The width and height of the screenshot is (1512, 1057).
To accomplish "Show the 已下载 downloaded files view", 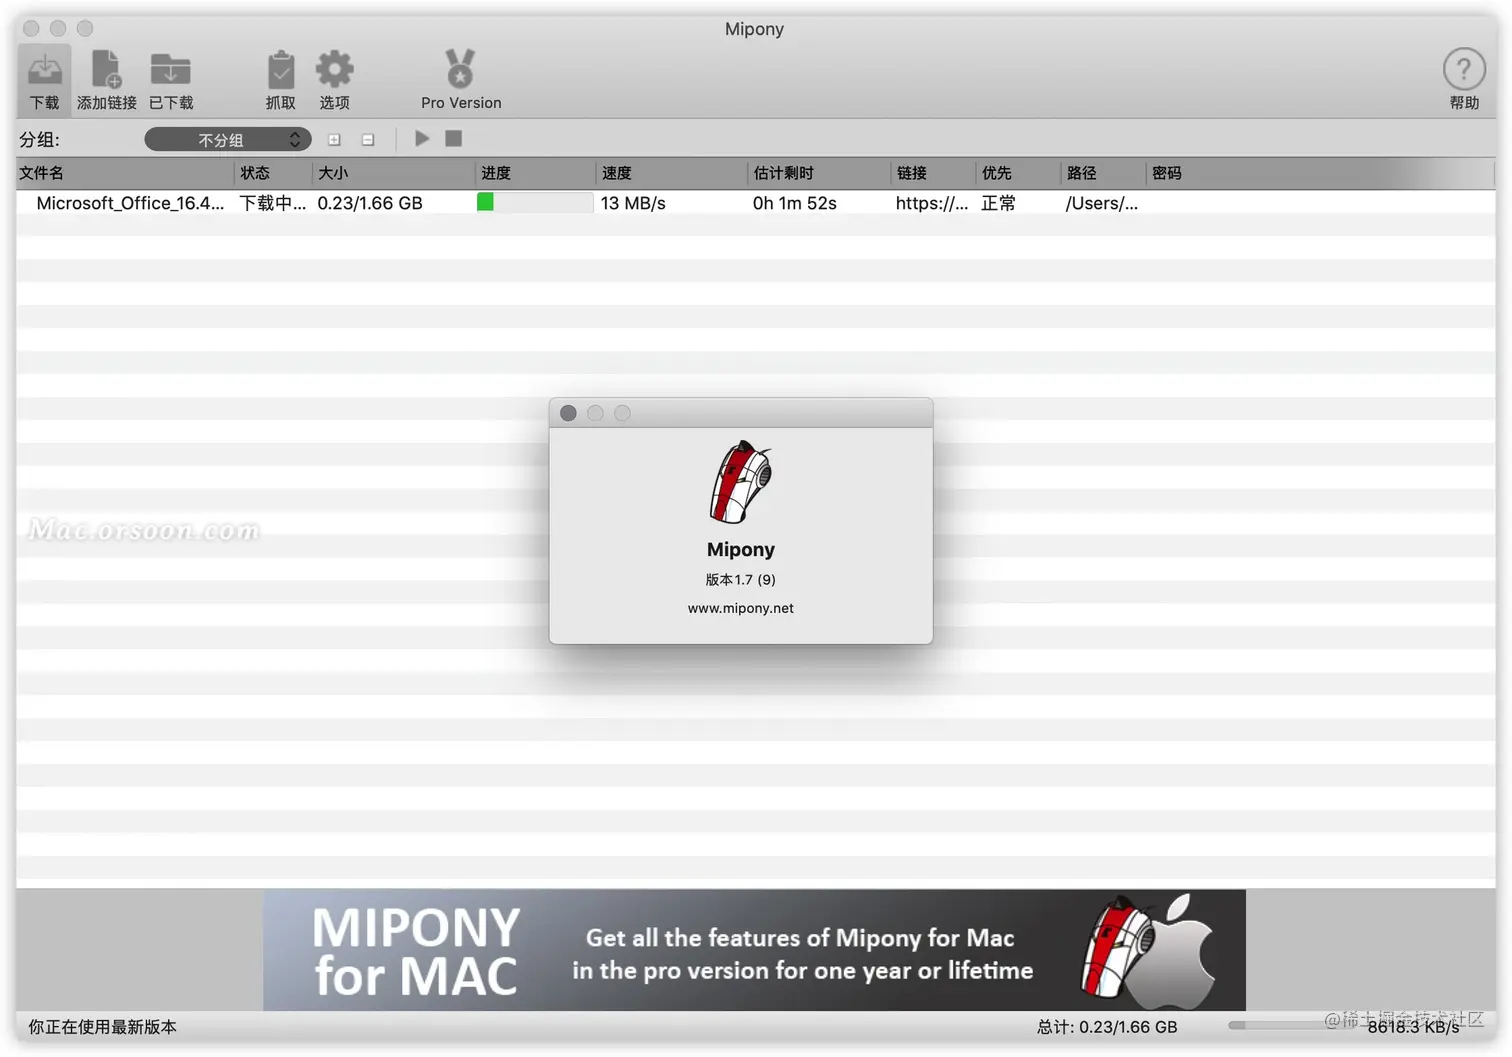I will coord(171,79).
